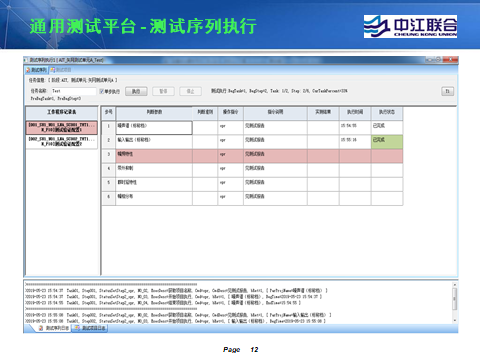Click the parameter name cell in row 2

click(154, 142)
